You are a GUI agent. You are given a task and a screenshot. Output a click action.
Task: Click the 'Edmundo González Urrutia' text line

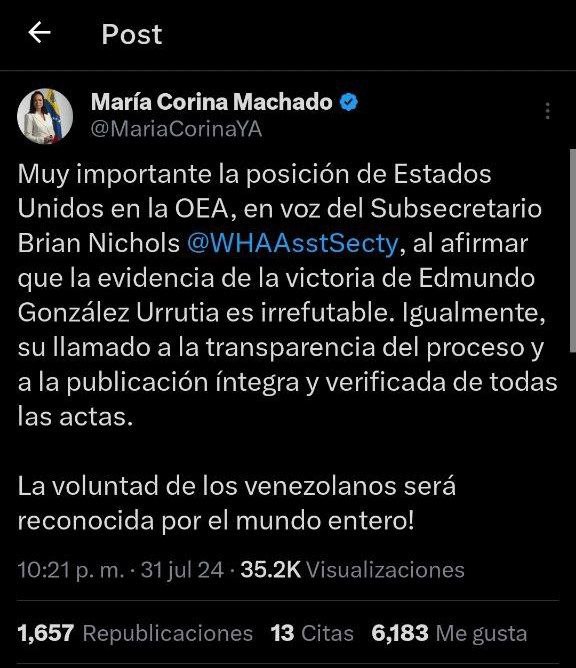[x=282, y=313]
